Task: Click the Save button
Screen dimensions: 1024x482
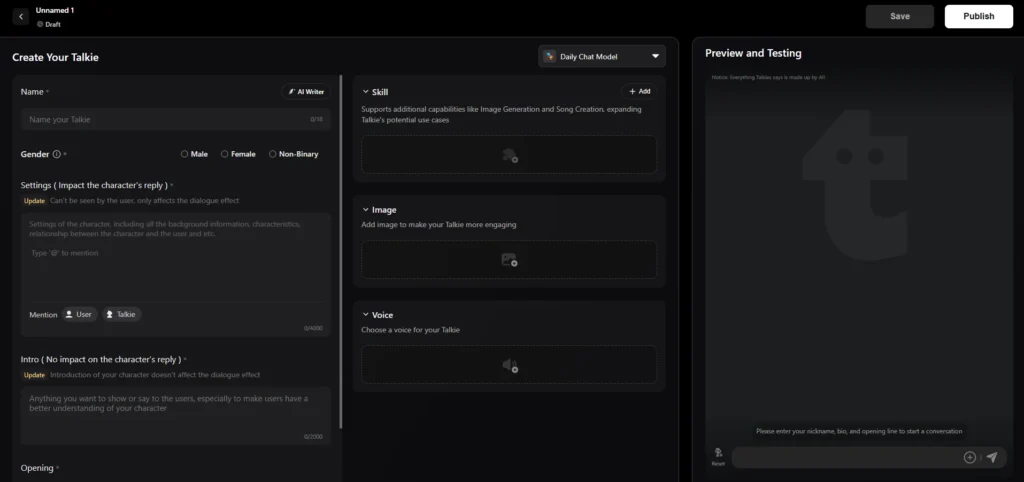Action: pyautogui.click(x=900, y=16)
